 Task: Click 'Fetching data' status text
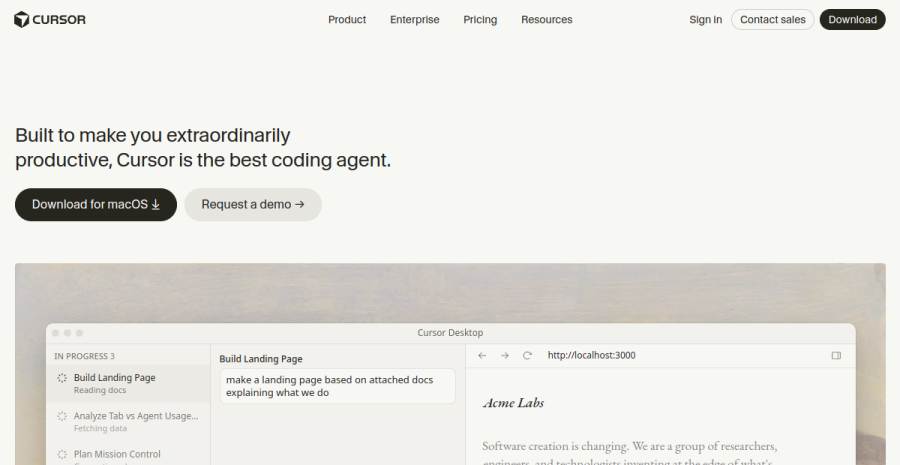[100, 429]
